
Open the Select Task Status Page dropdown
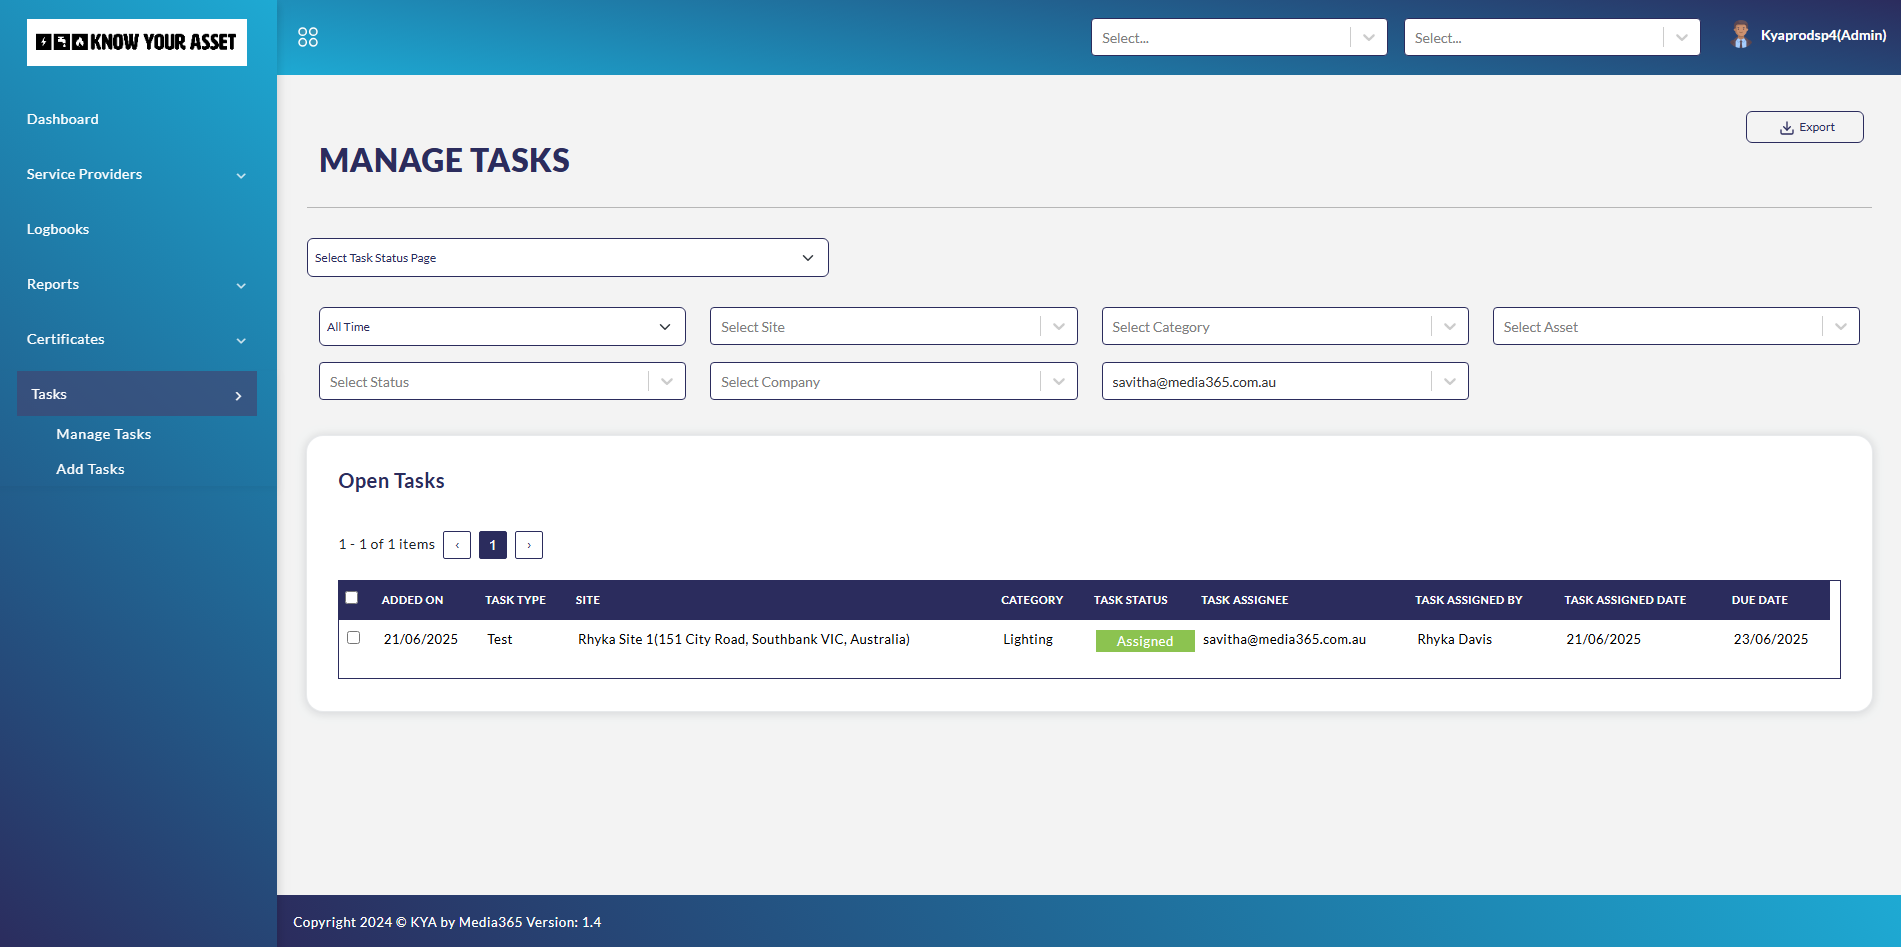(567, 258)
